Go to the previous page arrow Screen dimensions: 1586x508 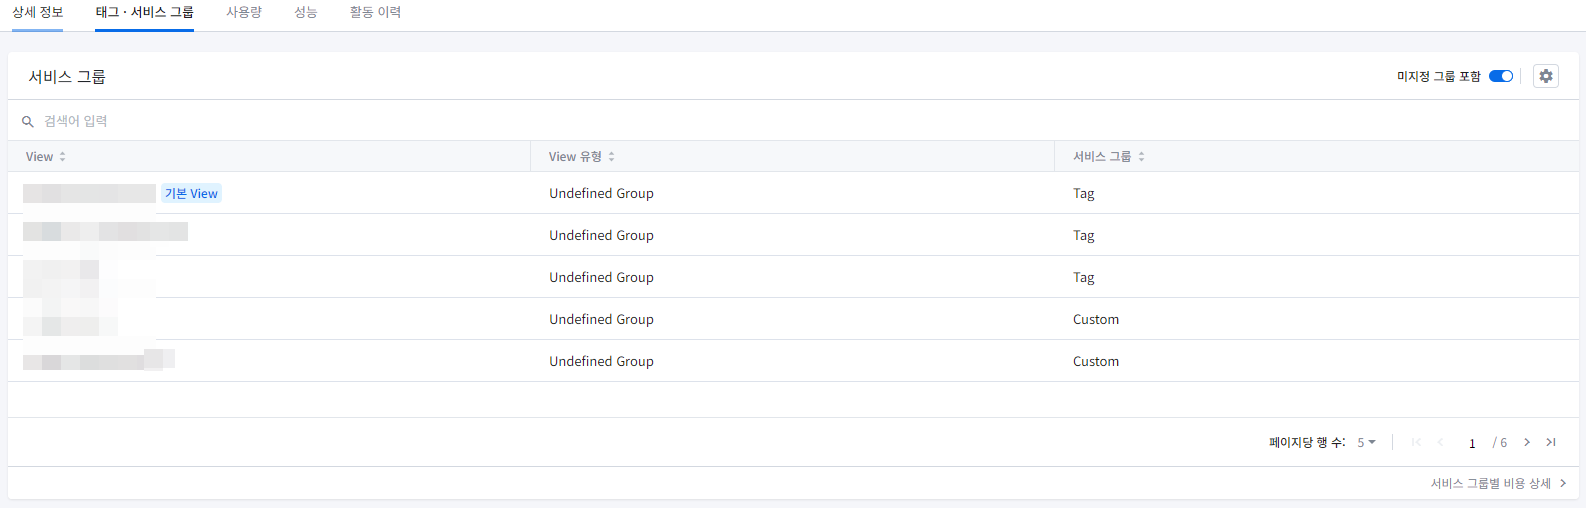click(1440, 442)
